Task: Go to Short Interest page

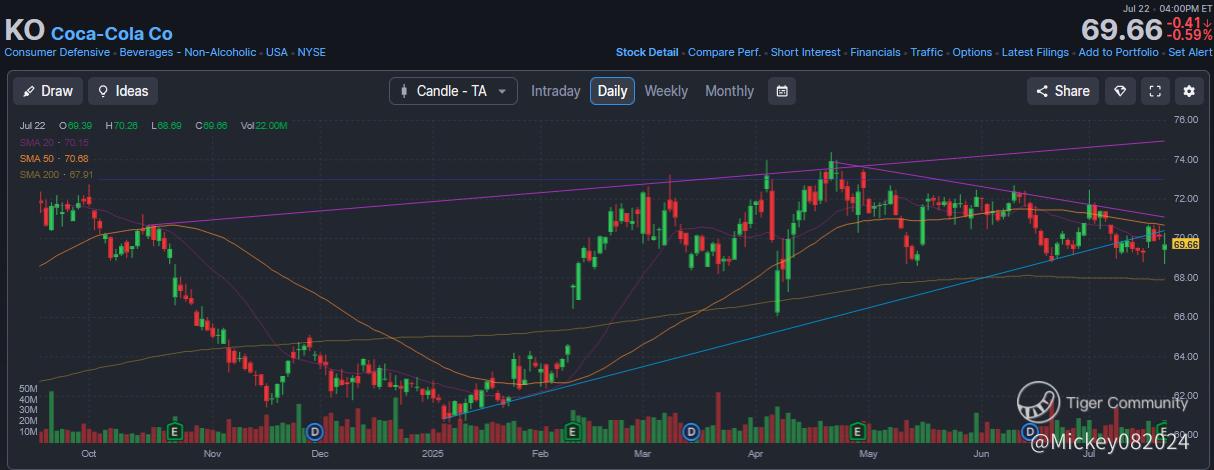Action: point(805,52)
